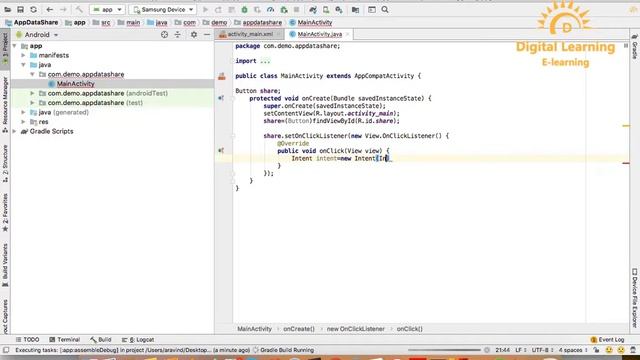Expand com.demo.appdatashare (androidTest) package

tap(32, 93)
